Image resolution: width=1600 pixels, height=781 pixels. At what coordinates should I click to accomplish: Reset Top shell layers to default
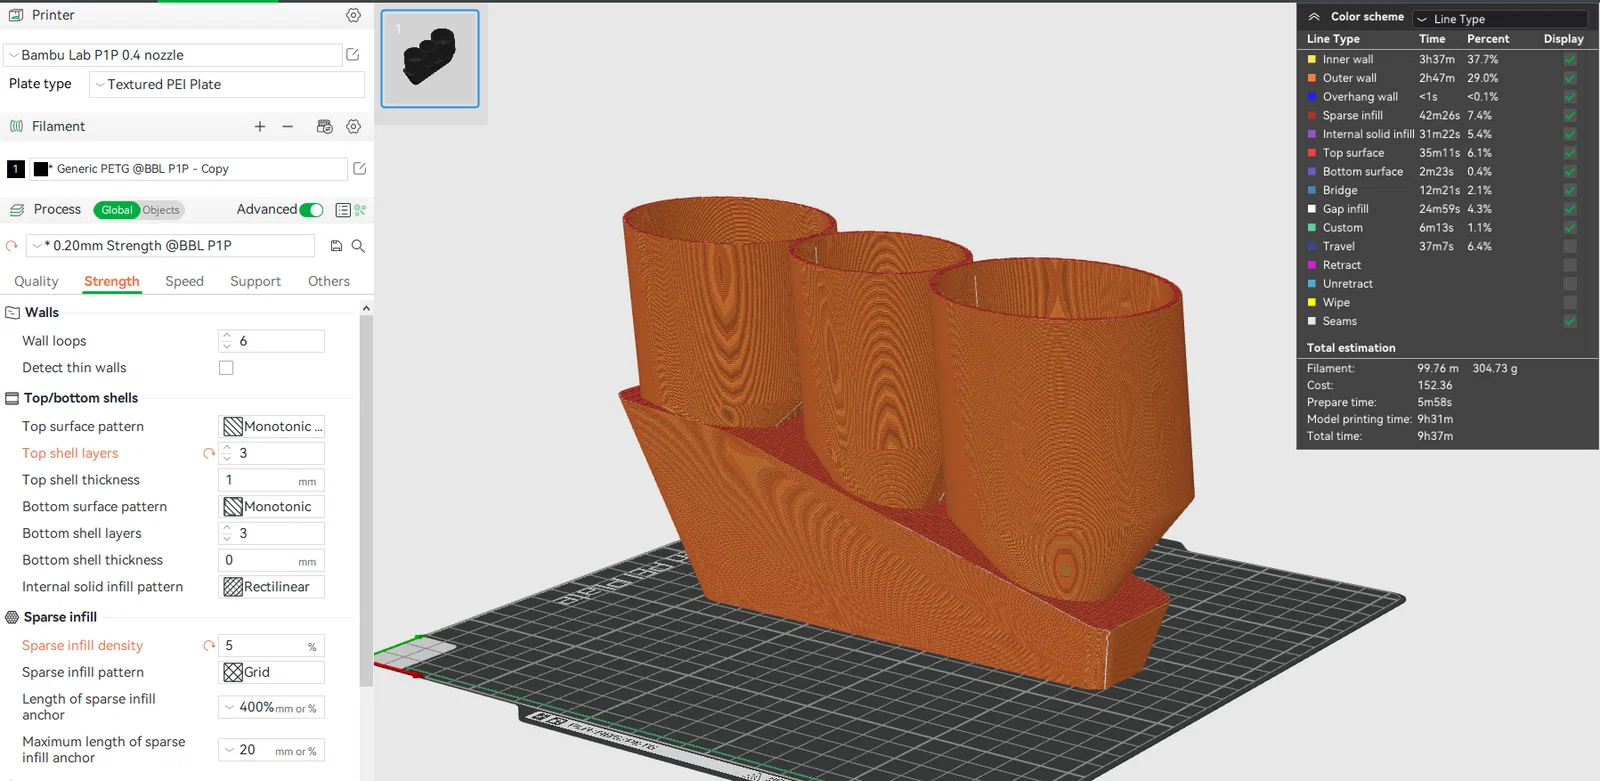tap(209, 454)
